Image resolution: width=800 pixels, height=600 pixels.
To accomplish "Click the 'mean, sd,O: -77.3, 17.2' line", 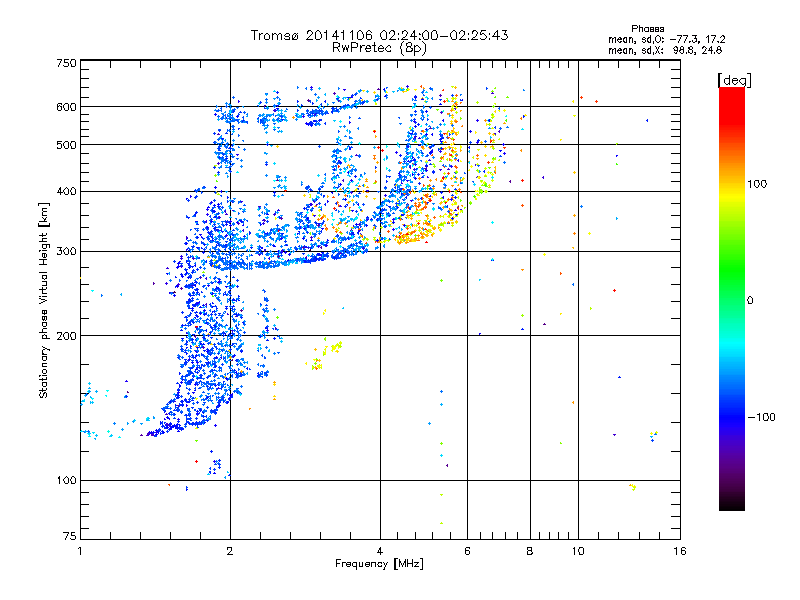I will [666, 39].
